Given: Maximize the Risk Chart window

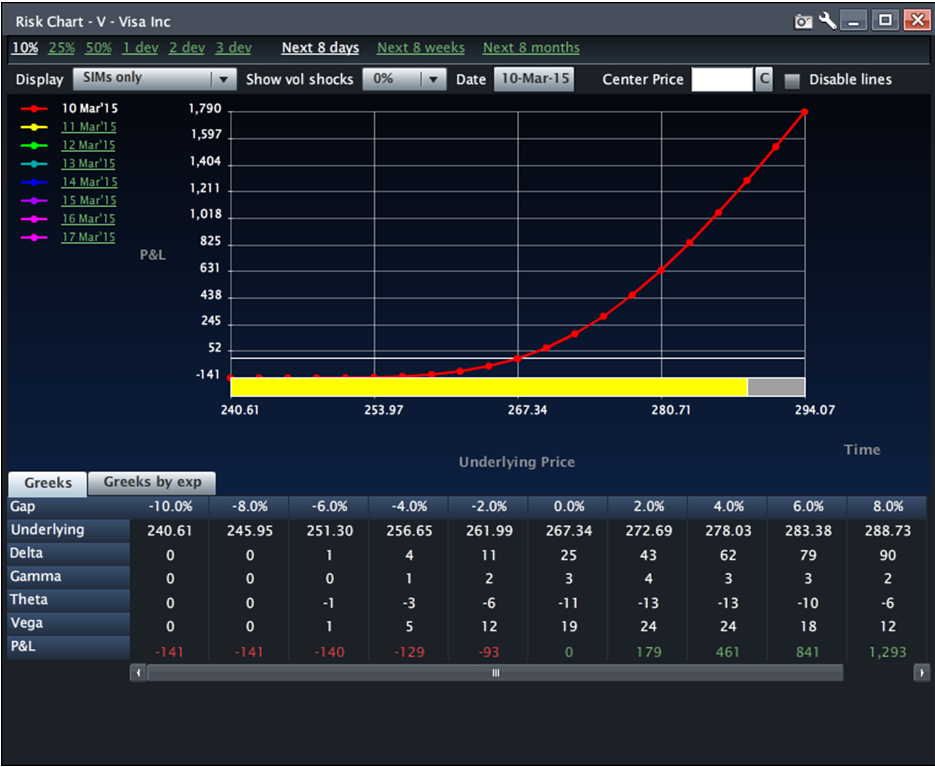Looking at the screenshot, I should click(x=885, y=20).
